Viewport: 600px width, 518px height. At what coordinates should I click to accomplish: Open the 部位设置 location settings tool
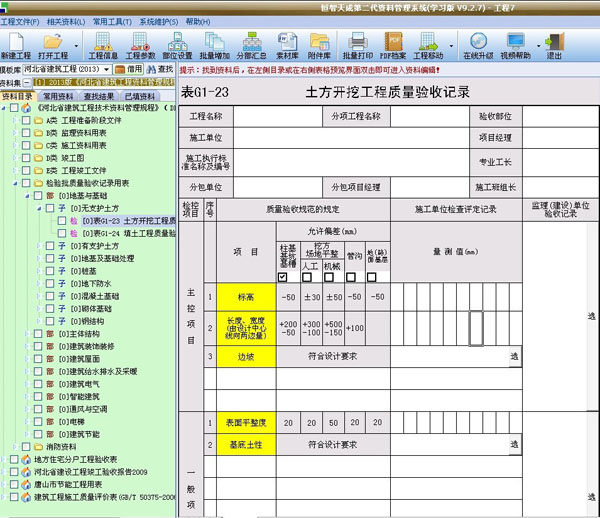coord(177,46)
